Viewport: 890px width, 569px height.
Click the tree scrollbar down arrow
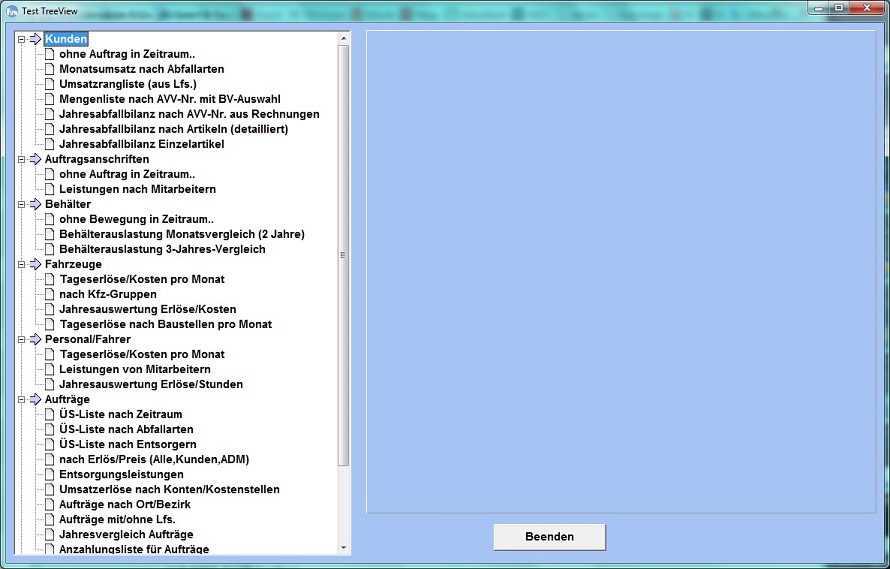[x=344, y=547]
